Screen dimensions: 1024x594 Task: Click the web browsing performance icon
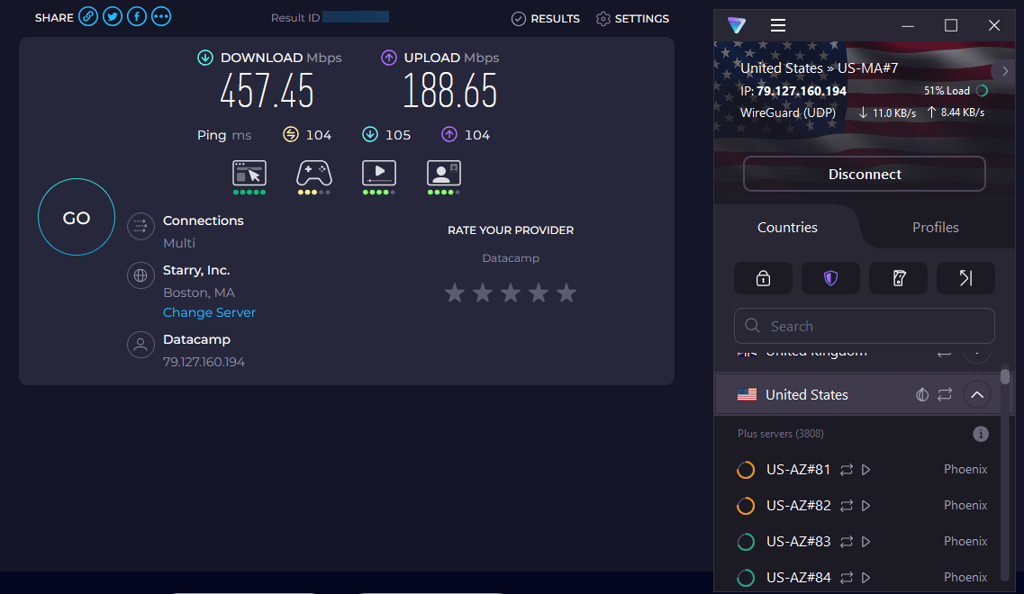[249, 174]
